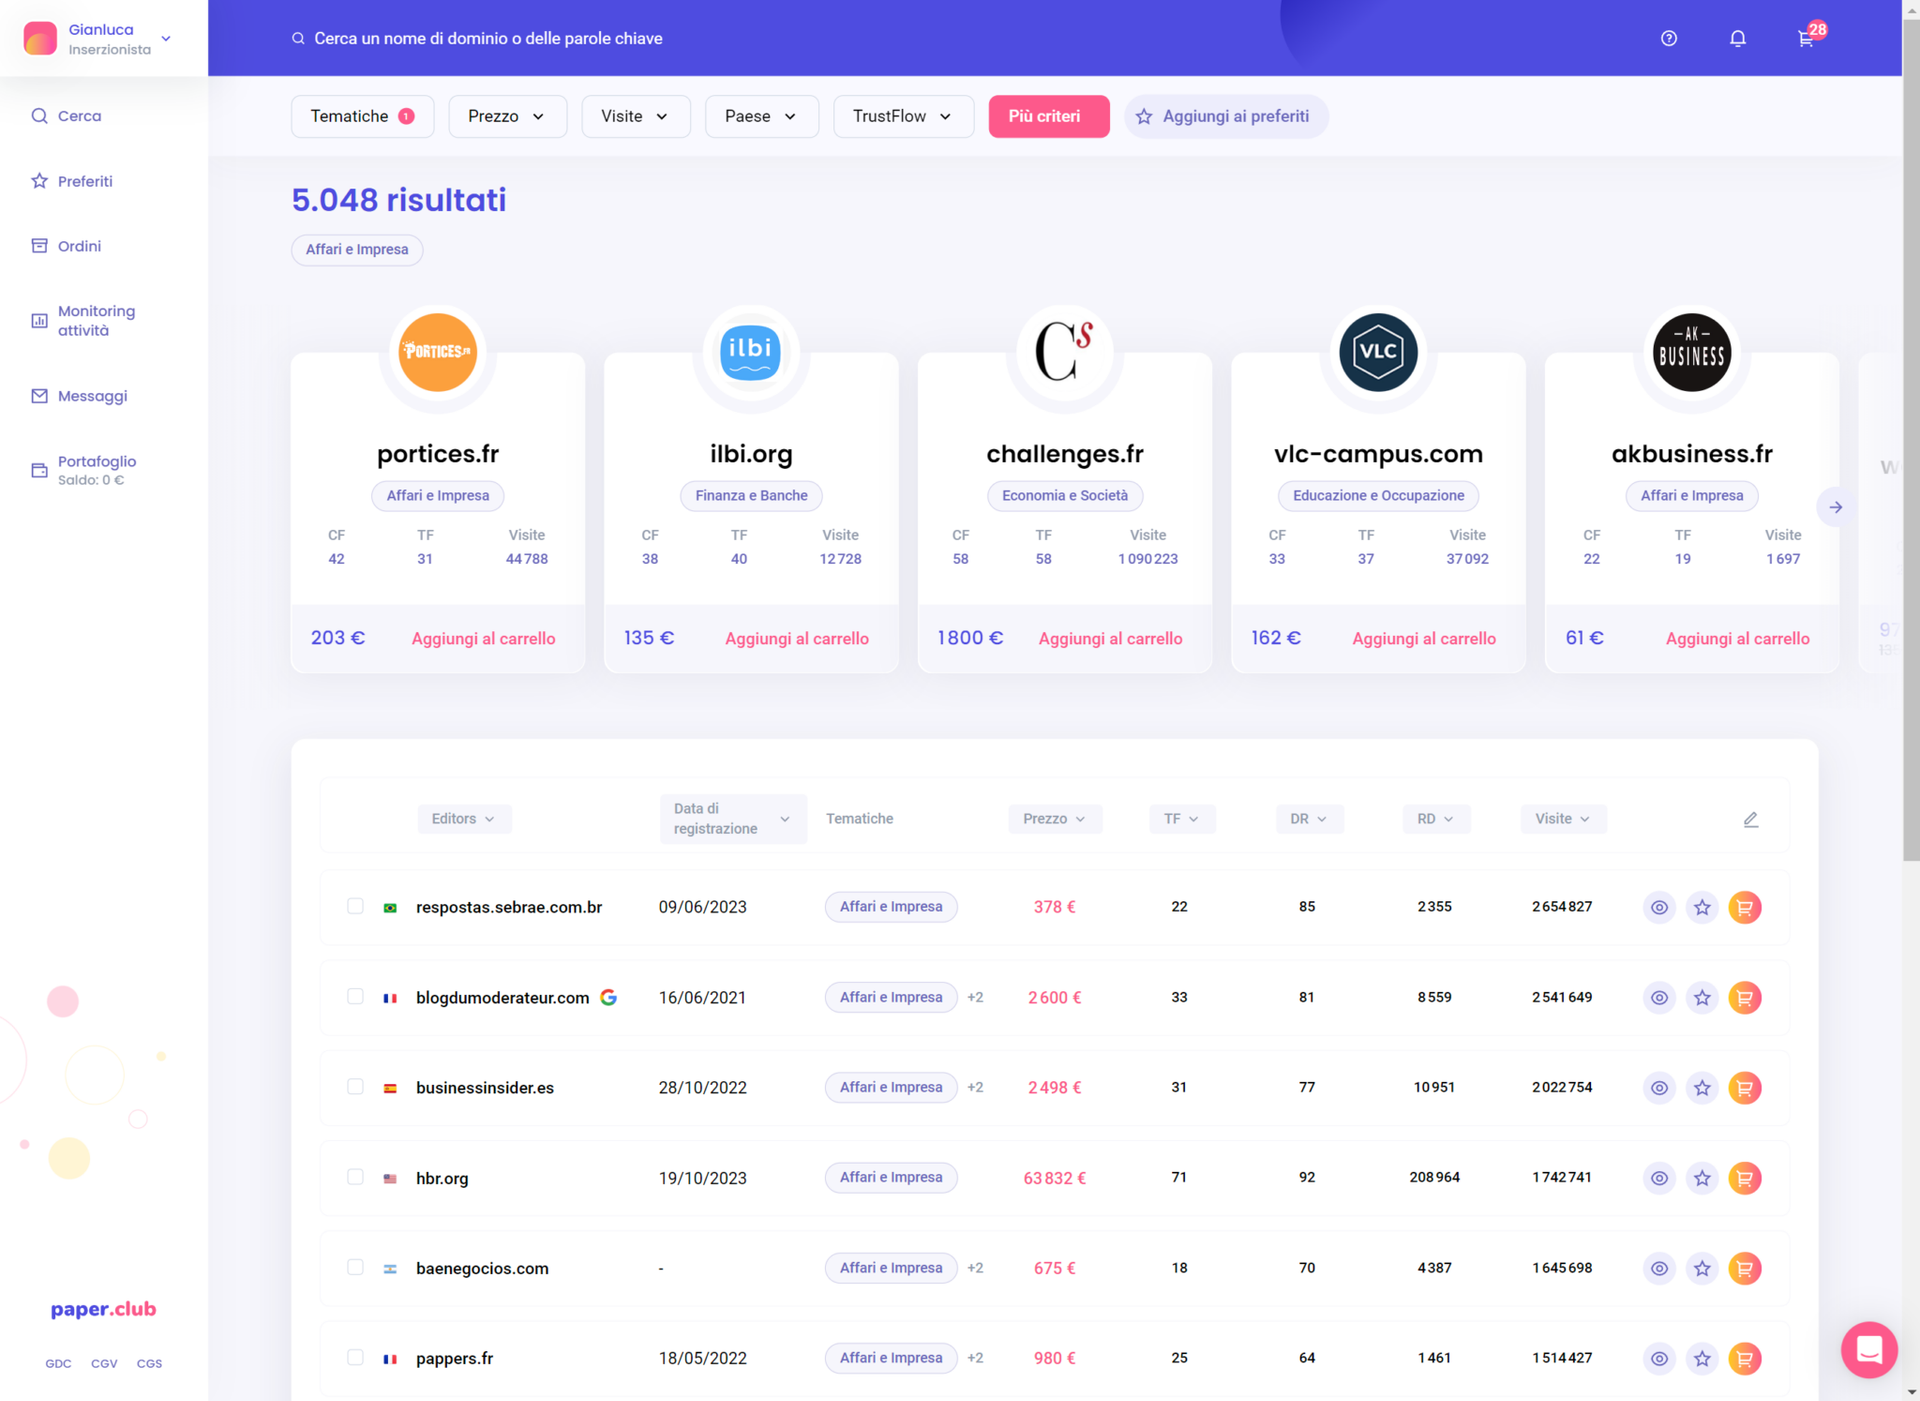
Task: Open Messaggi from the sidebar
Action: pos(92,396)
